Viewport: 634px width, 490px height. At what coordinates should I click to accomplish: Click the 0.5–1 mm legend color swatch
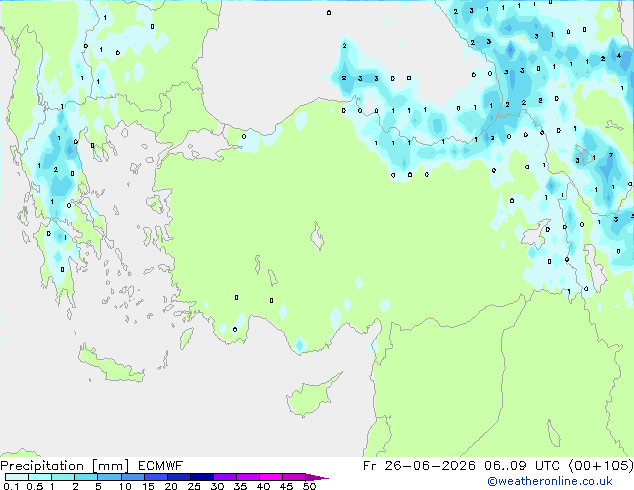[40, 477]
